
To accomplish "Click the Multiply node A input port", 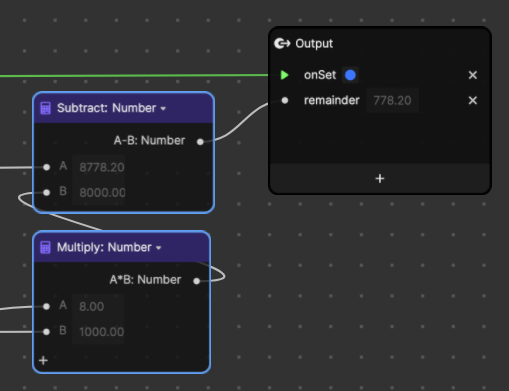I will (x=46, y=306).
